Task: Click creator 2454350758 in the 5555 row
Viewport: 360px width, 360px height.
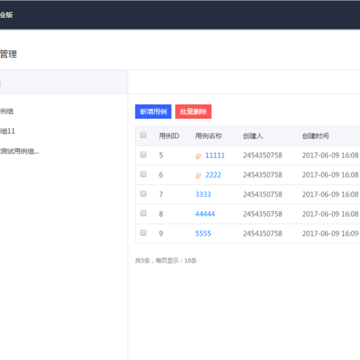Action: (263, 234)
